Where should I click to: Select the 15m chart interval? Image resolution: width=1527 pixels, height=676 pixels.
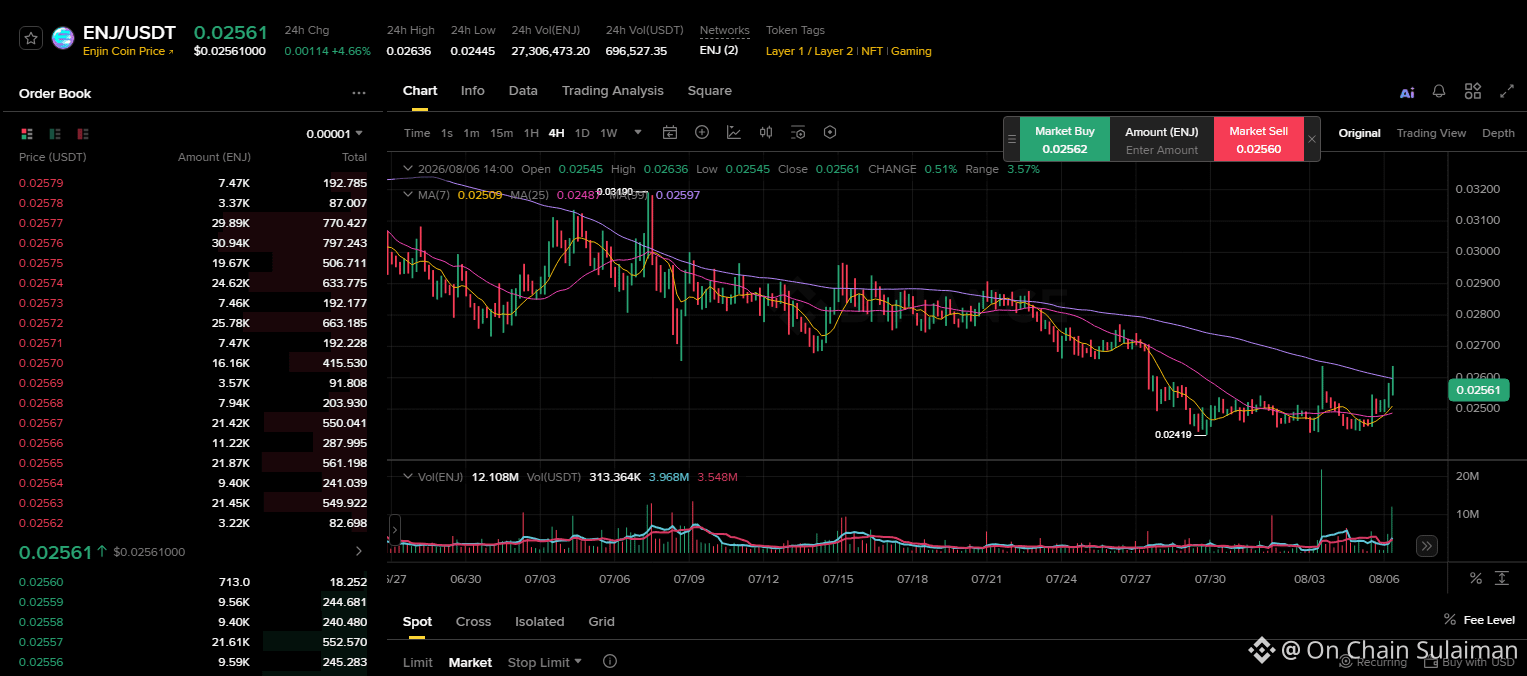(501, 133)
